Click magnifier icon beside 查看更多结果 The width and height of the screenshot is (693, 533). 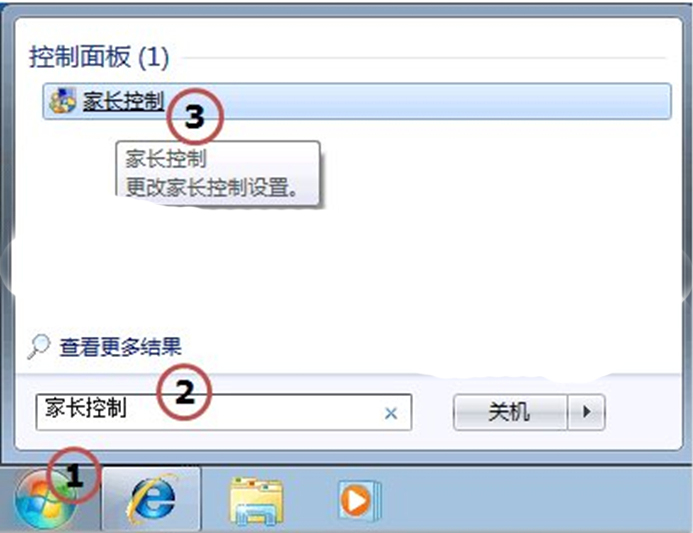39,346
